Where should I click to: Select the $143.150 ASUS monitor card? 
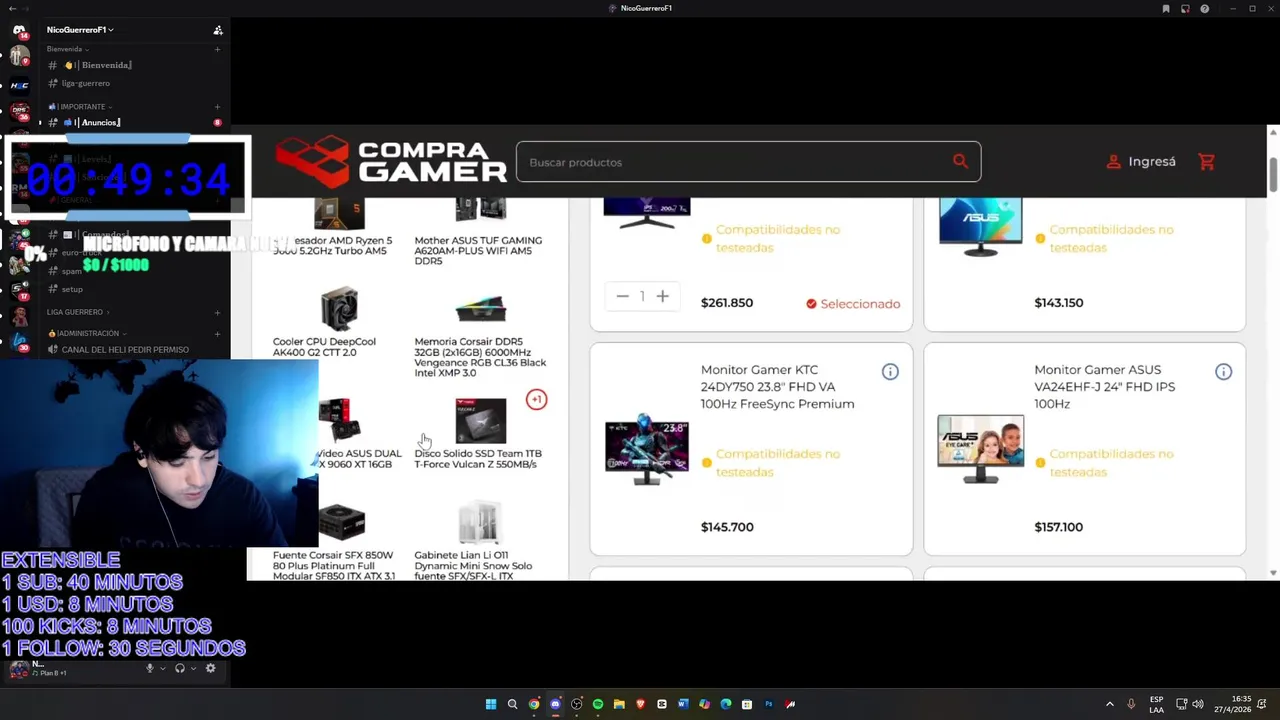[x=1085, y=264]
